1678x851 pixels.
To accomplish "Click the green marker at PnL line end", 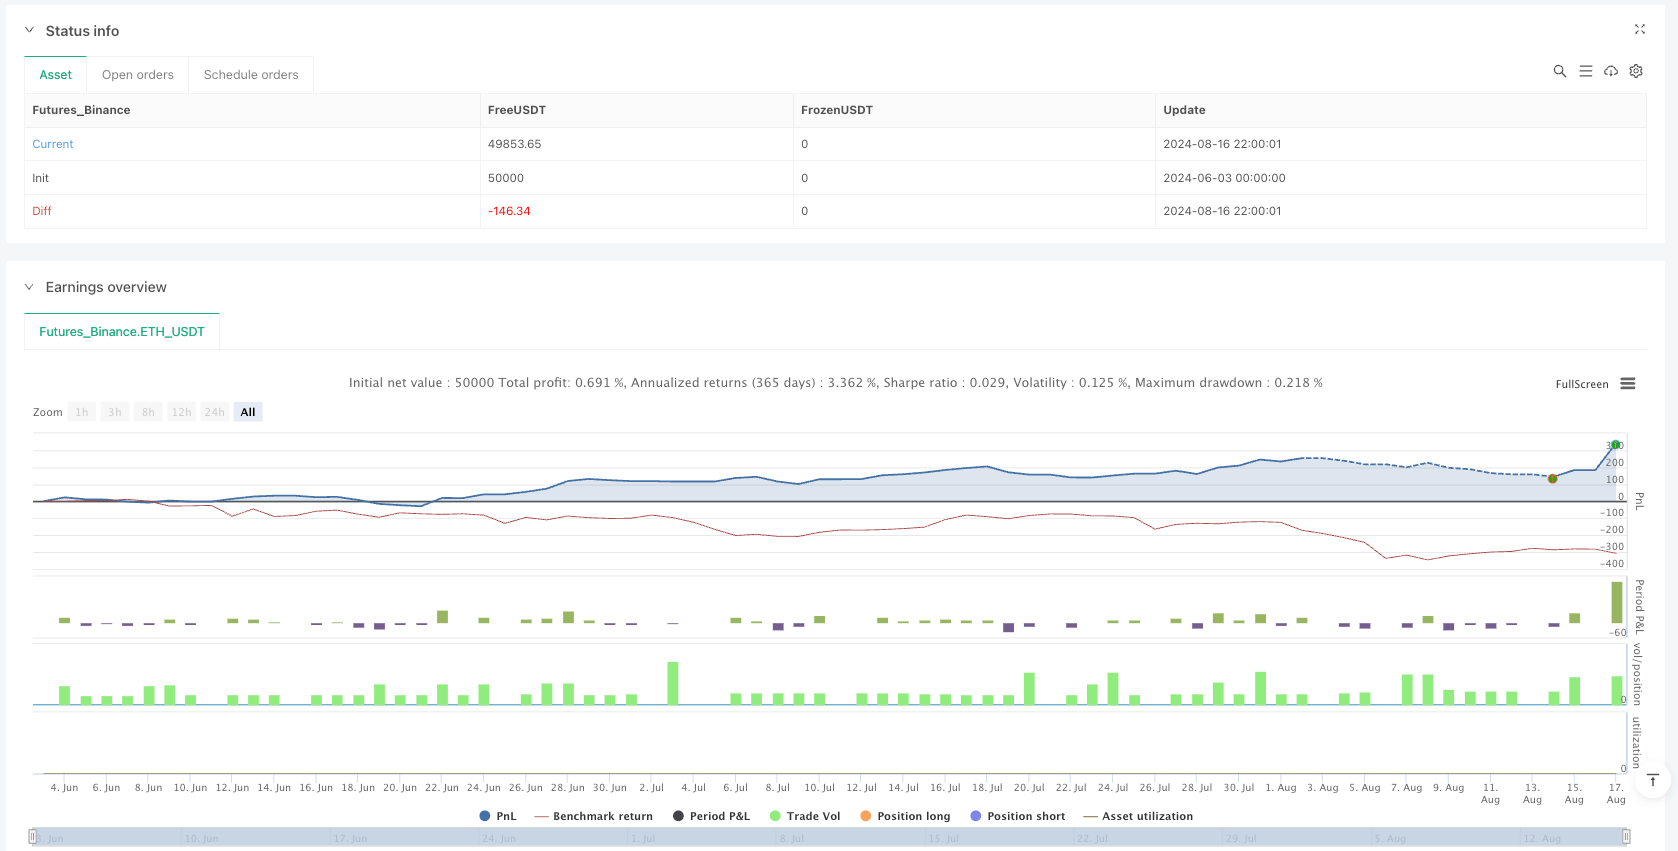I will [x=1615, y=445].
